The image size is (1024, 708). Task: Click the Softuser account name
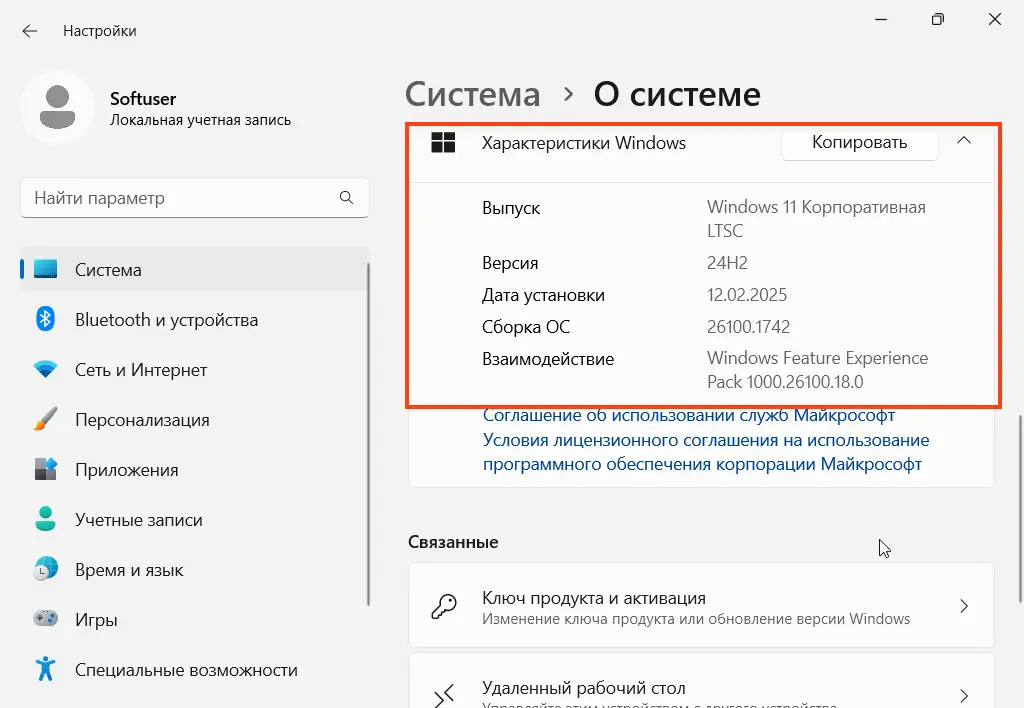143,99
